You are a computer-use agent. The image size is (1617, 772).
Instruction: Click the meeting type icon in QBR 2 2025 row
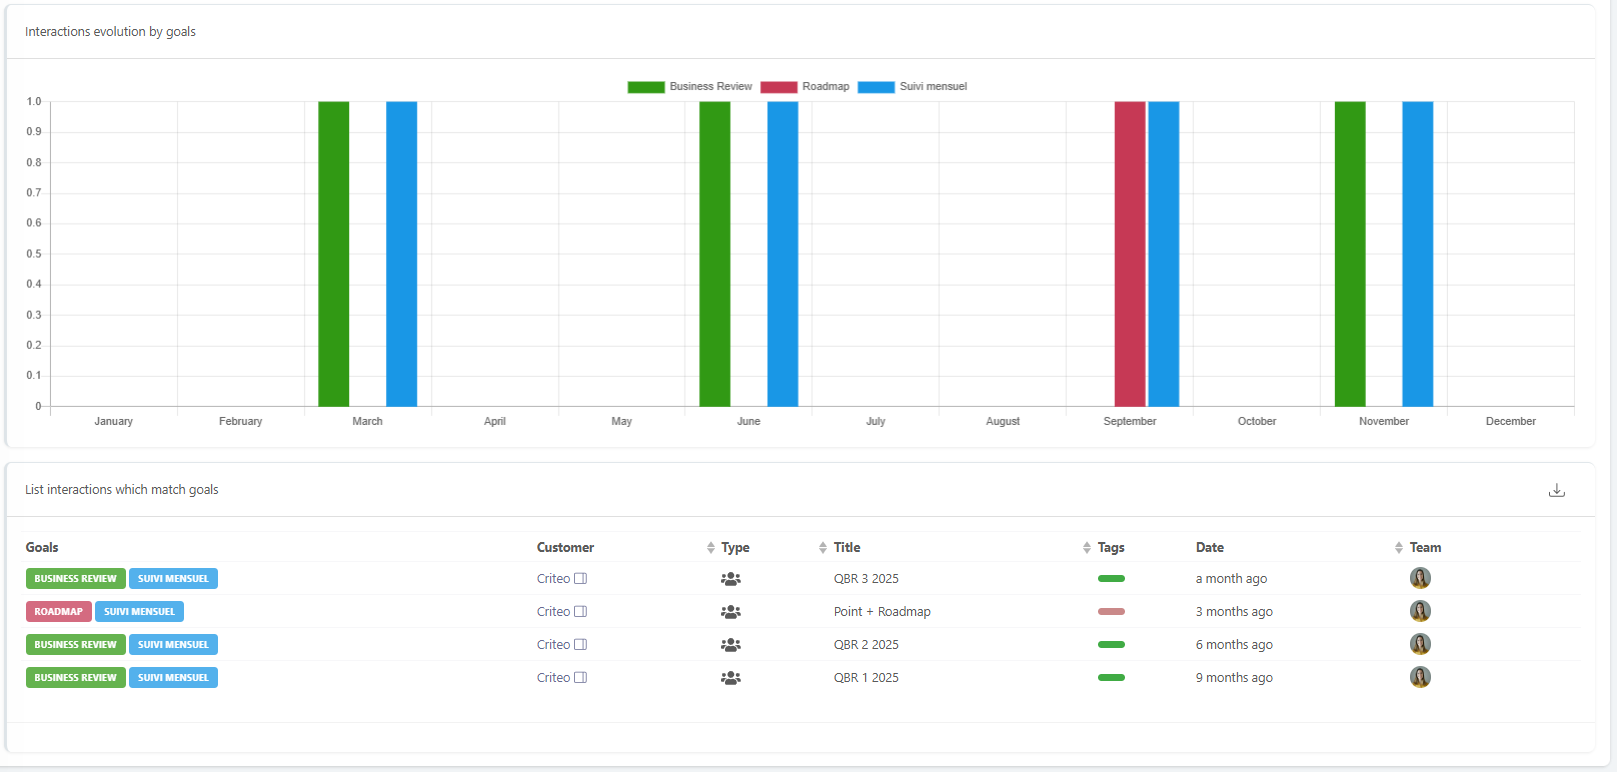point(731,645)
